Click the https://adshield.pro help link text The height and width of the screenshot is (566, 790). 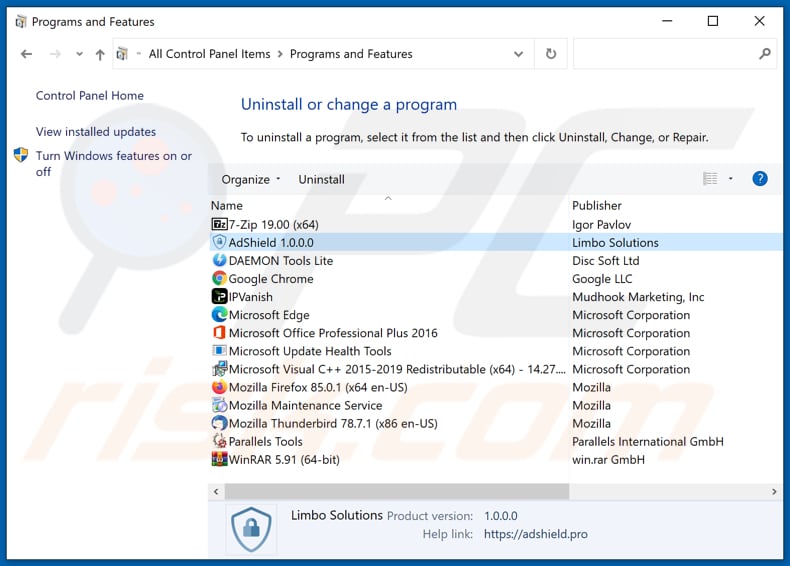[536, 534]
